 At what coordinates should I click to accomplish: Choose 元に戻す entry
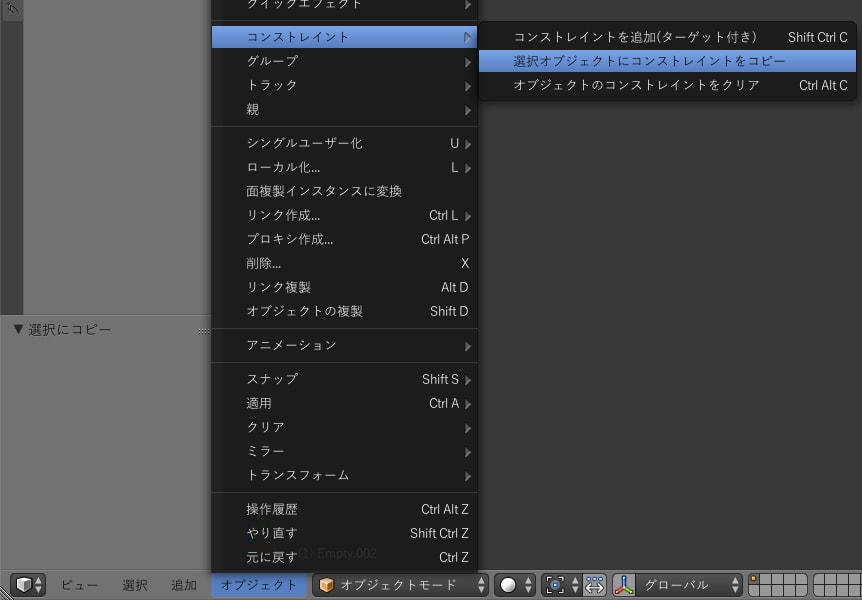coord(345,557)
